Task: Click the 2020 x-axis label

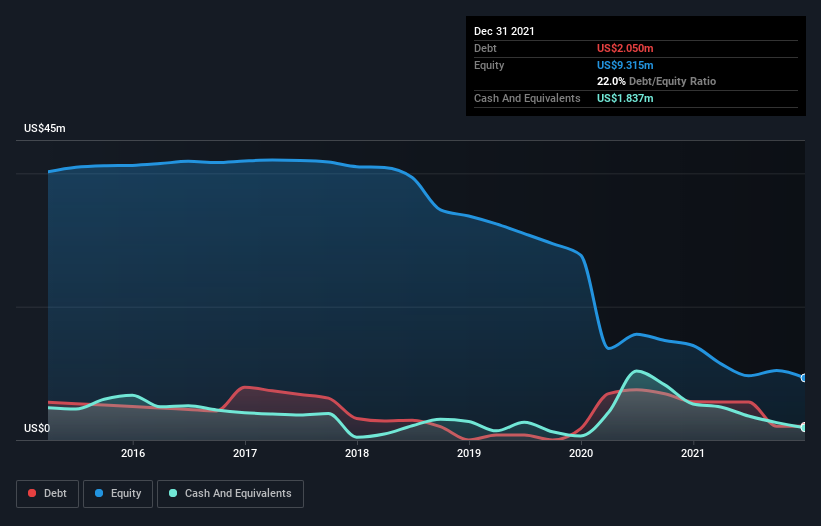Action: coord(581,453)
